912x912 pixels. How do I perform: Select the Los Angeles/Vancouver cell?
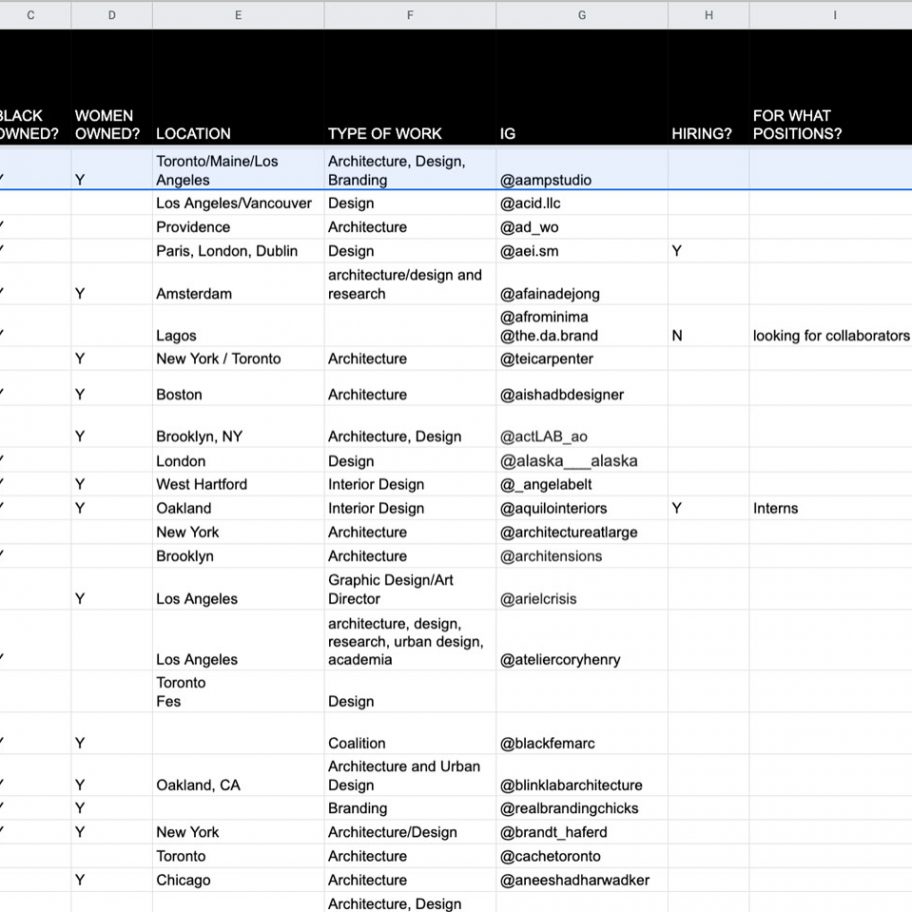point(238,203)
